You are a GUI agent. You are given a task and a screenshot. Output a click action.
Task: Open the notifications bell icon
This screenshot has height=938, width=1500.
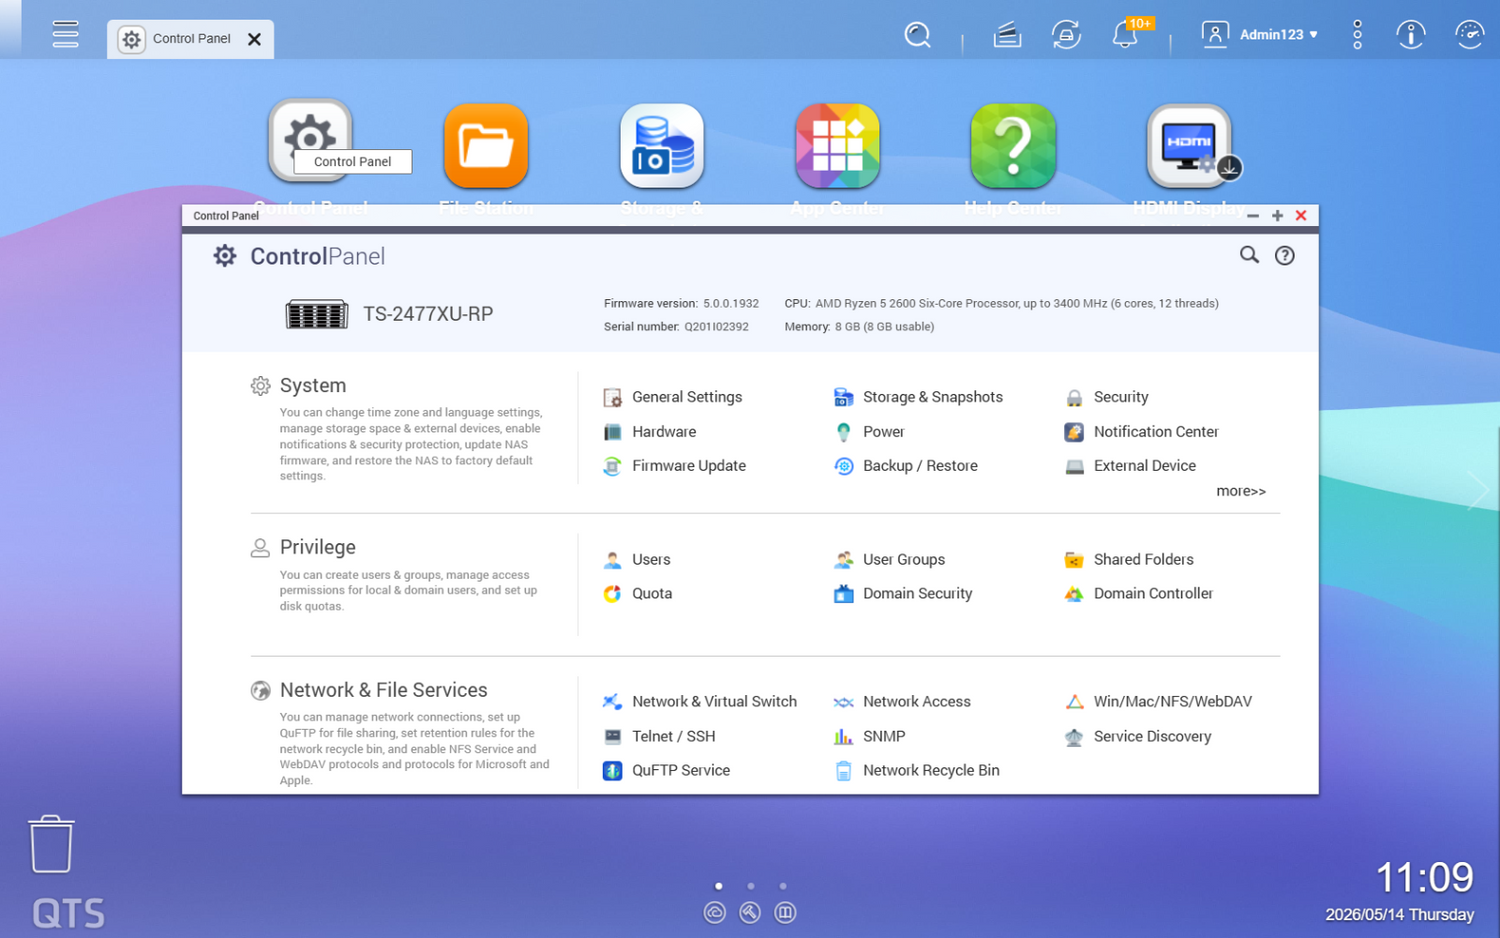[x=1125, y=35]
